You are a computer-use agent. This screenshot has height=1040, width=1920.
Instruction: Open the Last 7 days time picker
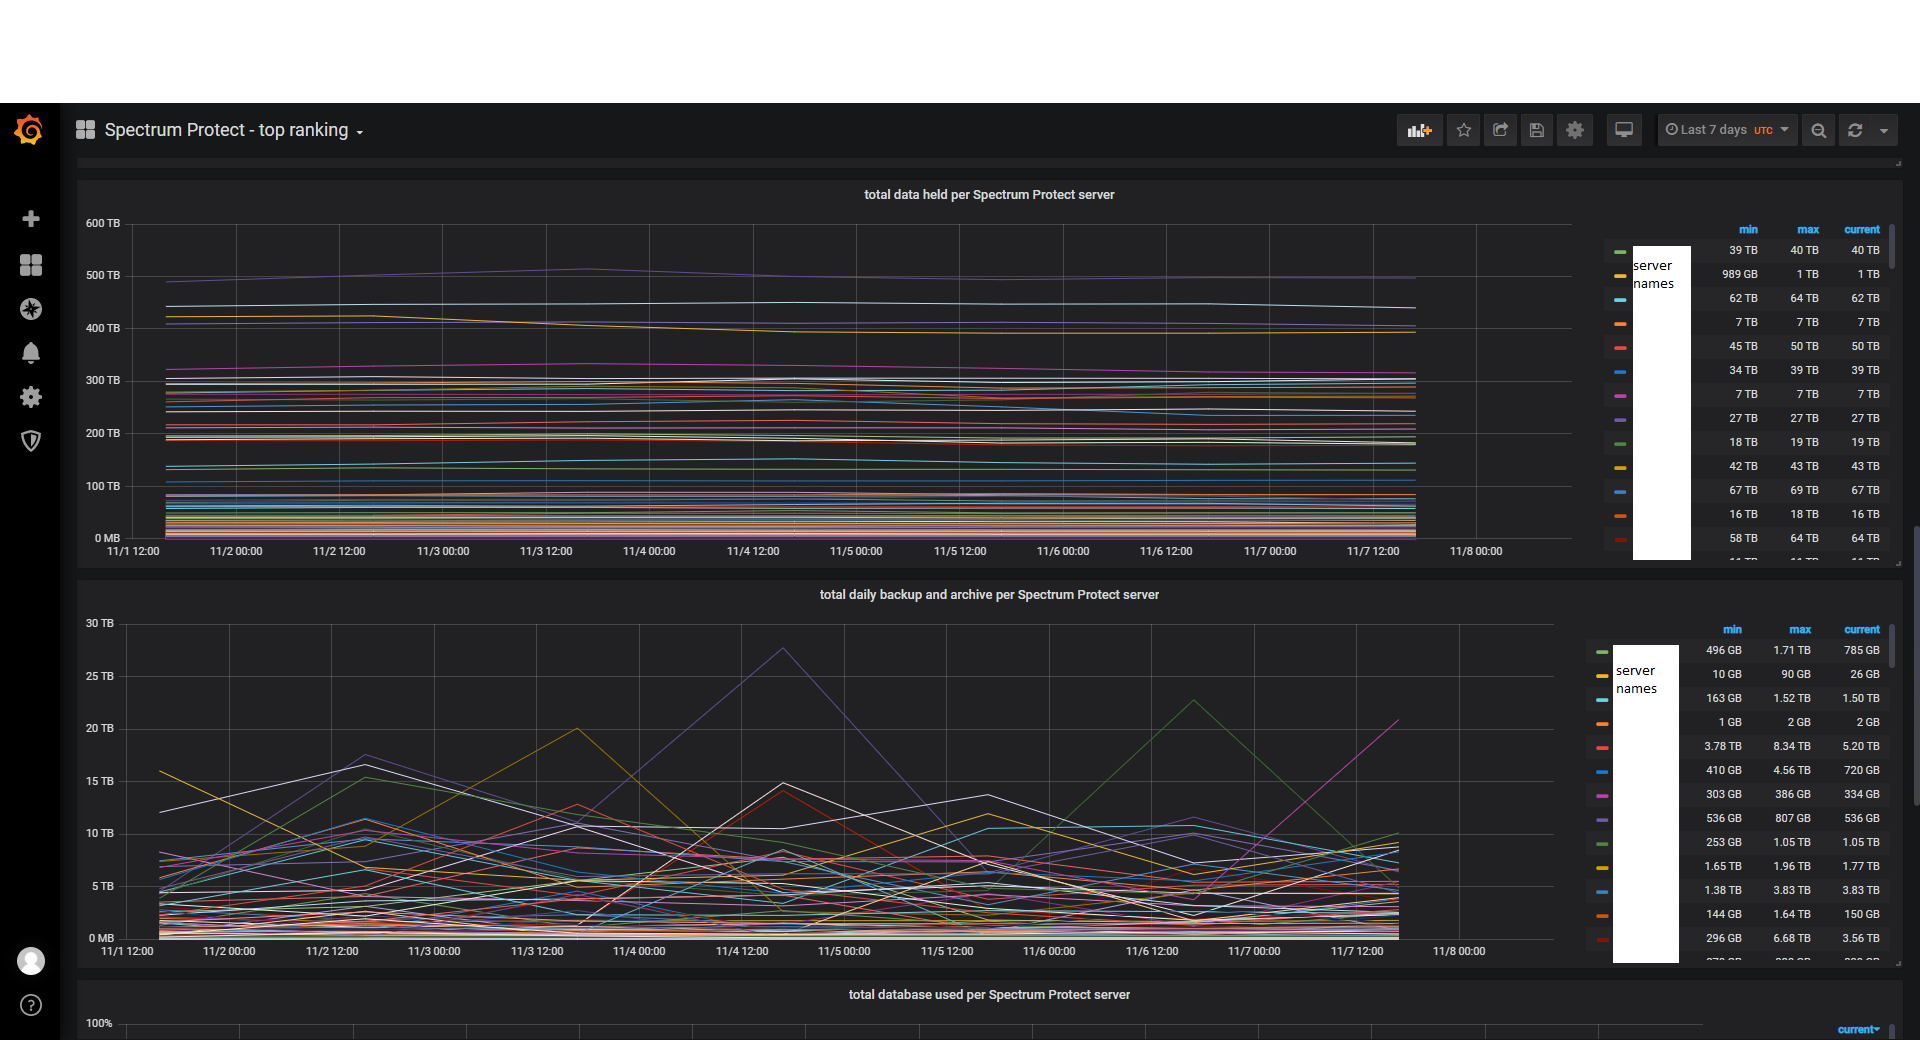click(1727, 130)
